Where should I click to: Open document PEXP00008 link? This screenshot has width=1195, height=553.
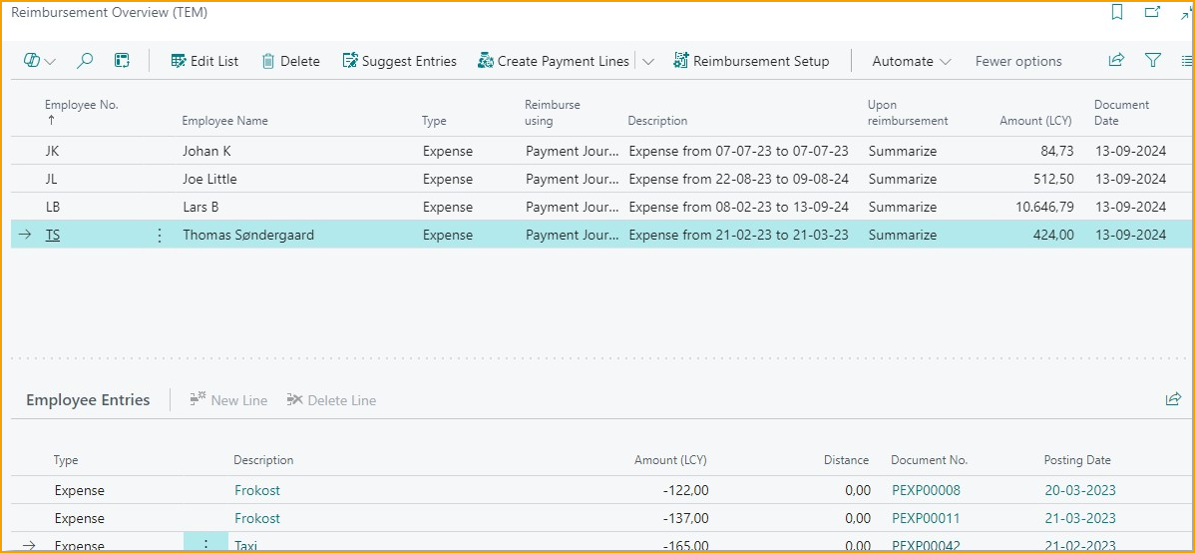pos(925,490)
